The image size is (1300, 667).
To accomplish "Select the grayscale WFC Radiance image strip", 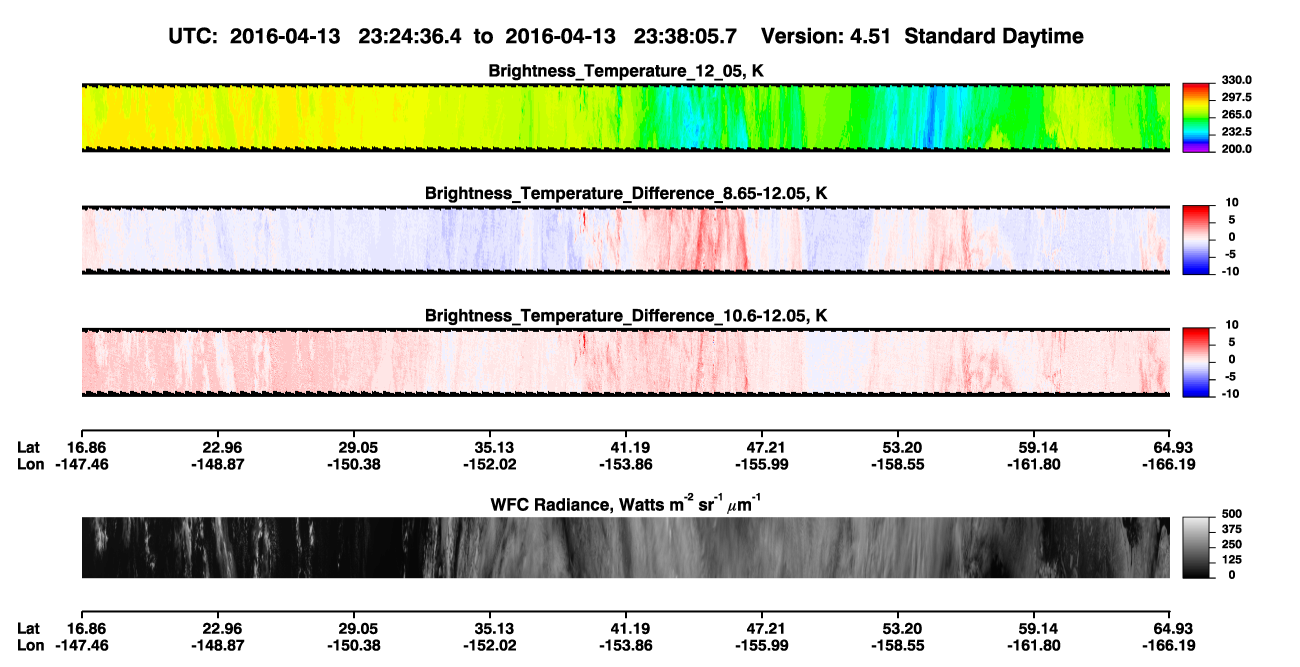I will [x=625, y=548].
